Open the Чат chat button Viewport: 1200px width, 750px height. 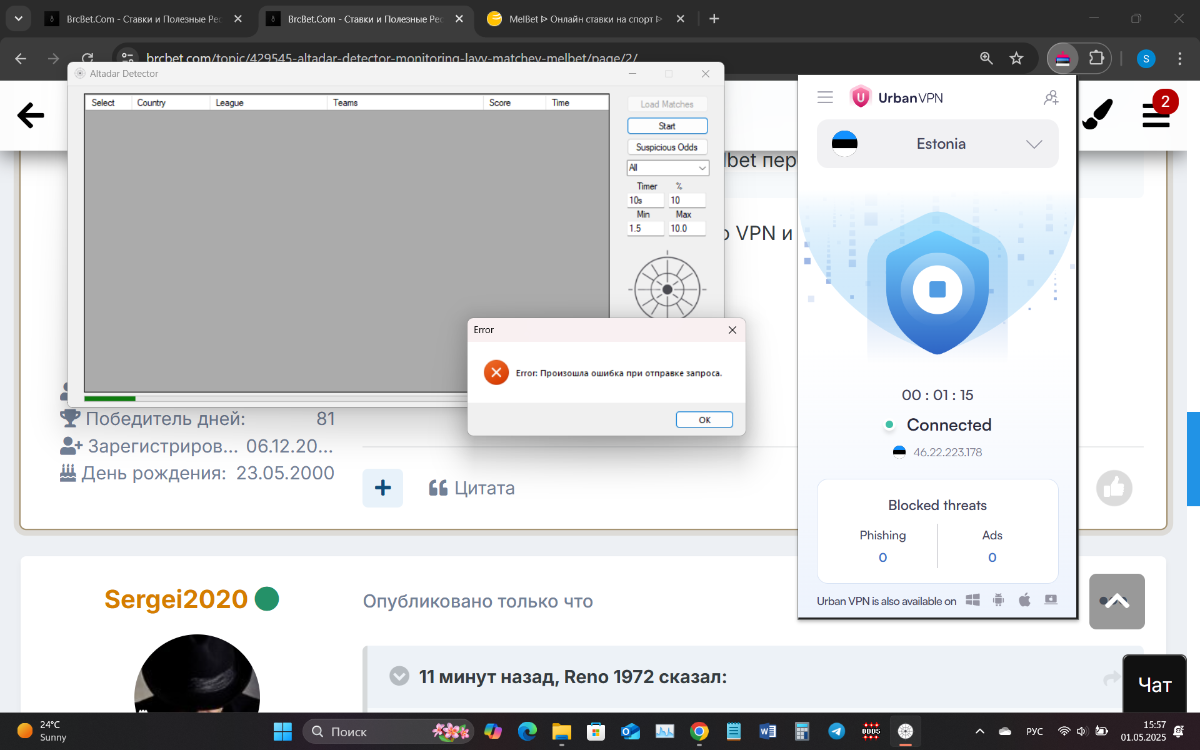coord(1155,685)
